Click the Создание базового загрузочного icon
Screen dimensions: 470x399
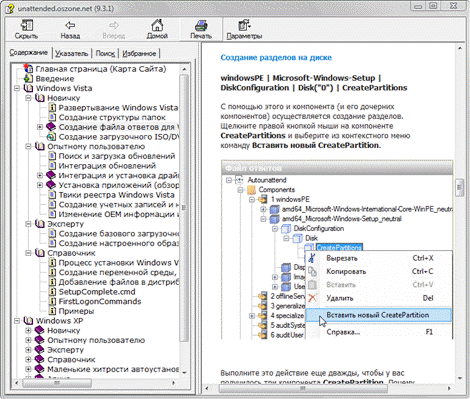click(52, 234)
